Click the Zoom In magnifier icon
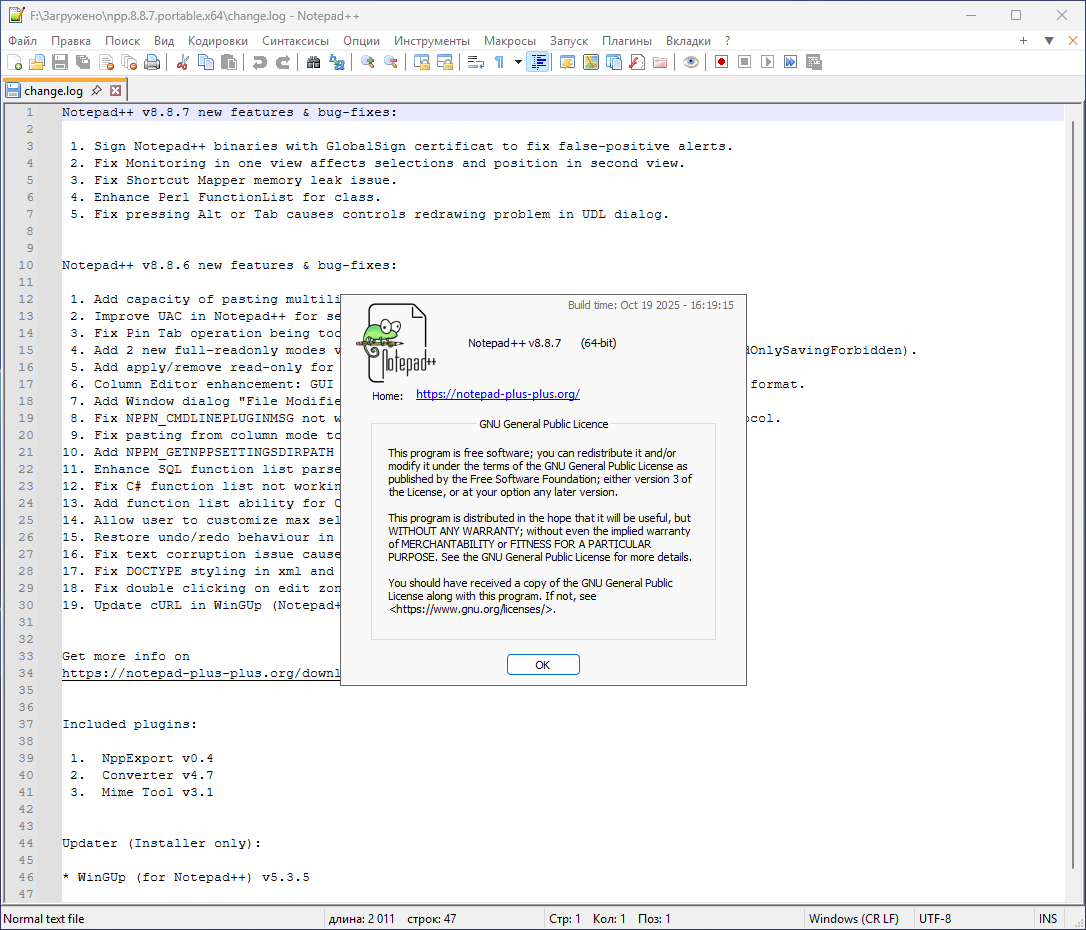1086x930 pixels. click(x=368, y=62)
